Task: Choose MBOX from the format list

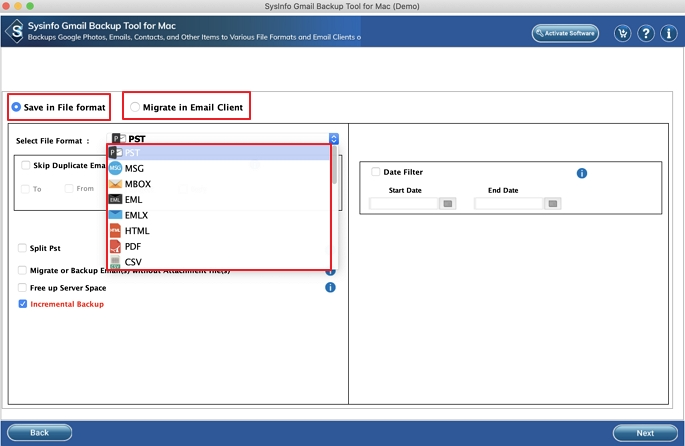Action: pos(138,184)
